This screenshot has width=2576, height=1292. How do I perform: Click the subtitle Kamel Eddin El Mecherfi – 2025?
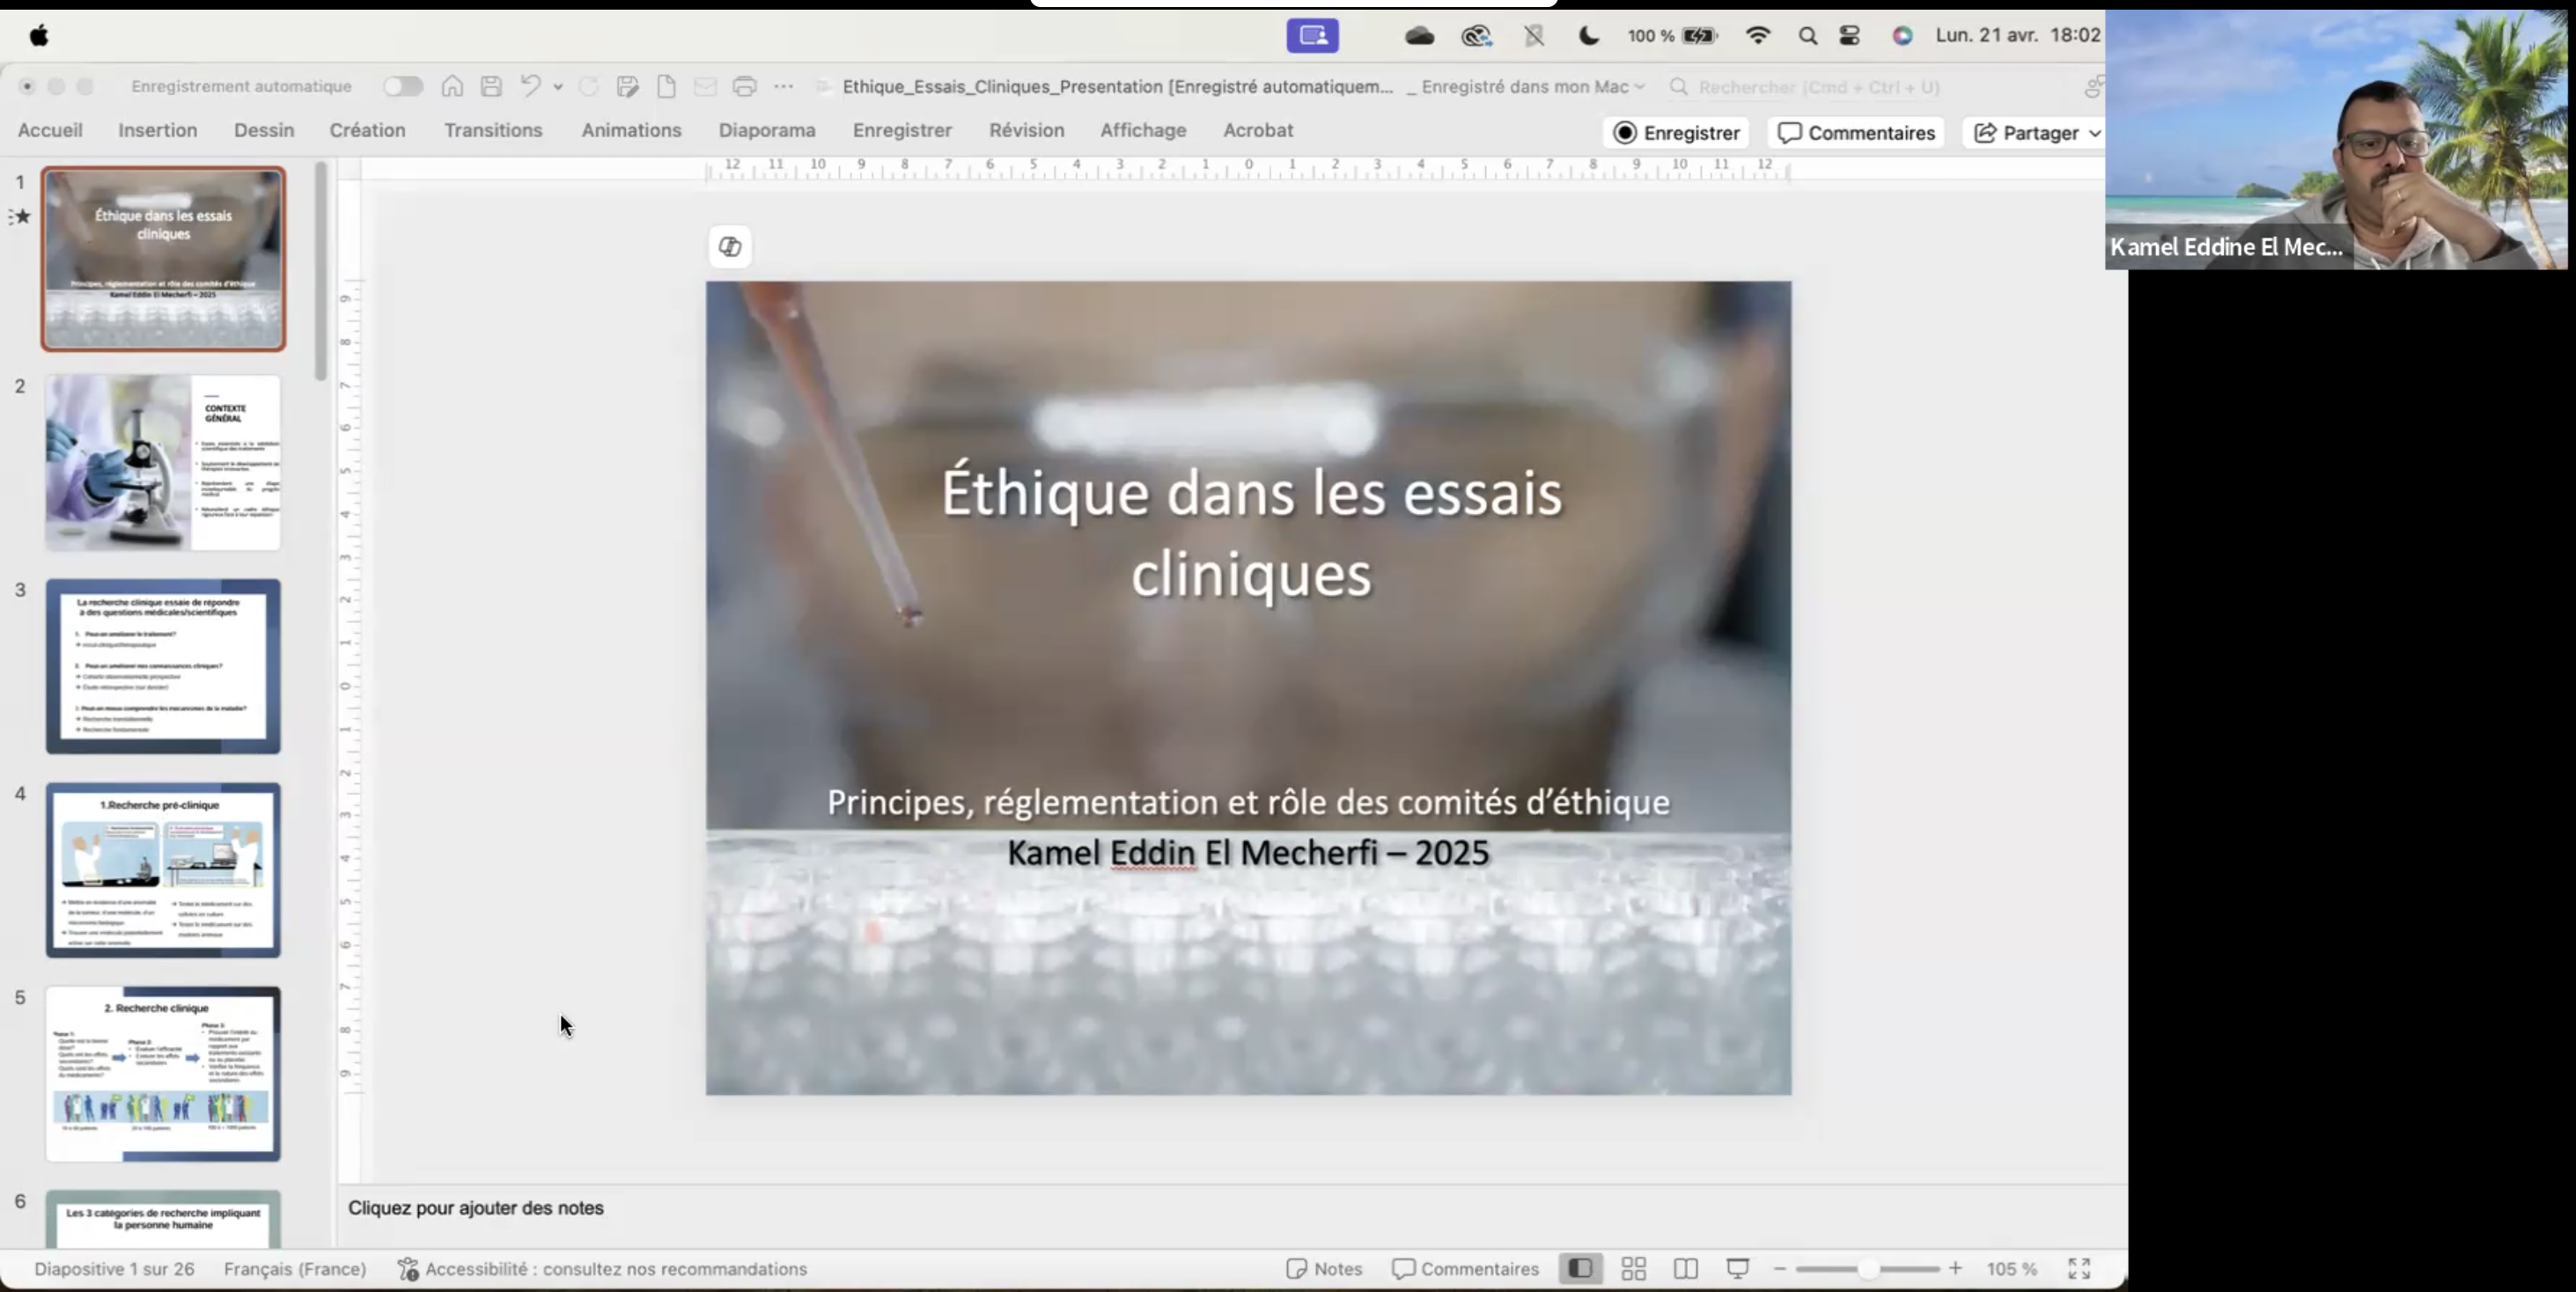1248,853
